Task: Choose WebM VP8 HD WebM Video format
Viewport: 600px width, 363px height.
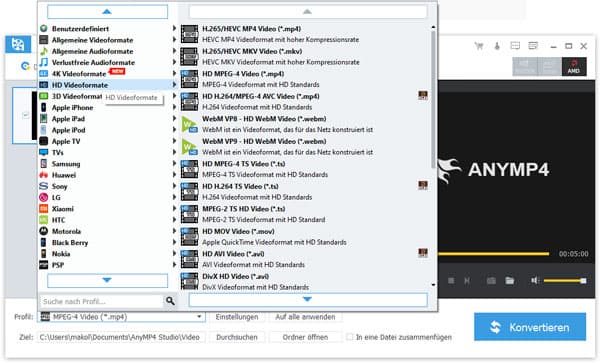Action: [x=305, y=124]
